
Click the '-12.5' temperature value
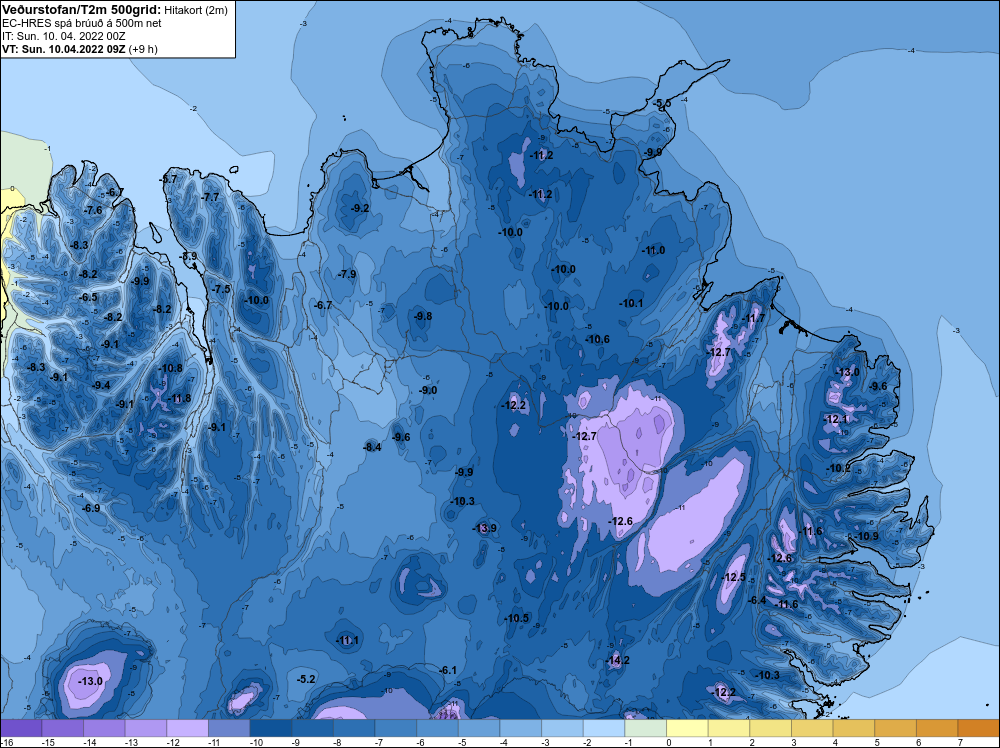(733, 577)
